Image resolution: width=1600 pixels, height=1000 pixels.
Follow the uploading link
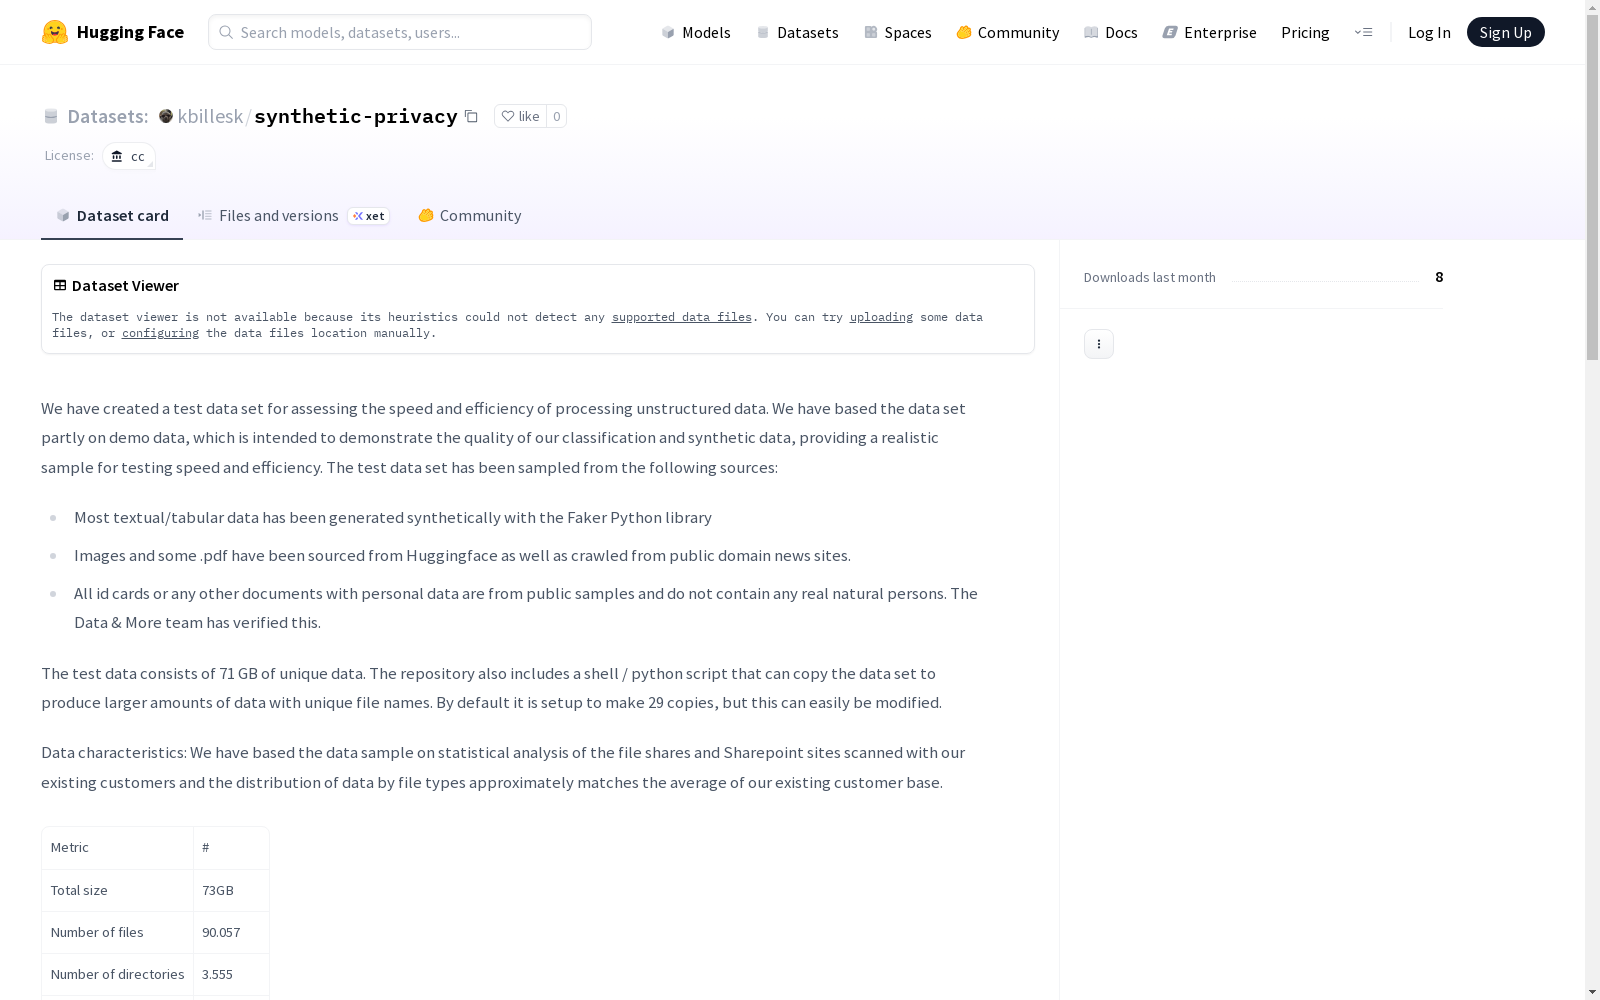tap(881, 317)
